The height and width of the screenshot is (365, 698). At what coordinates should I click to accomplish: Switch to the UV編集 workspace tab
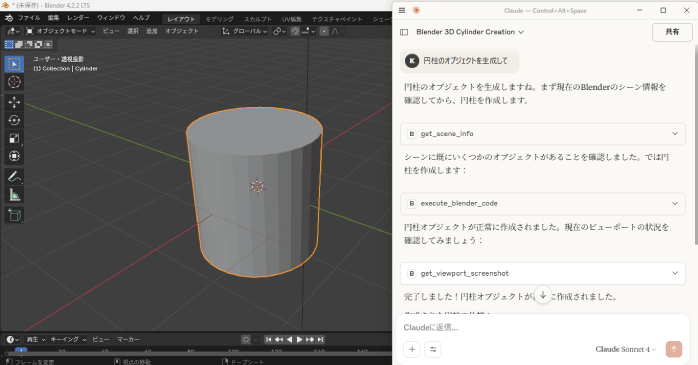292,19
